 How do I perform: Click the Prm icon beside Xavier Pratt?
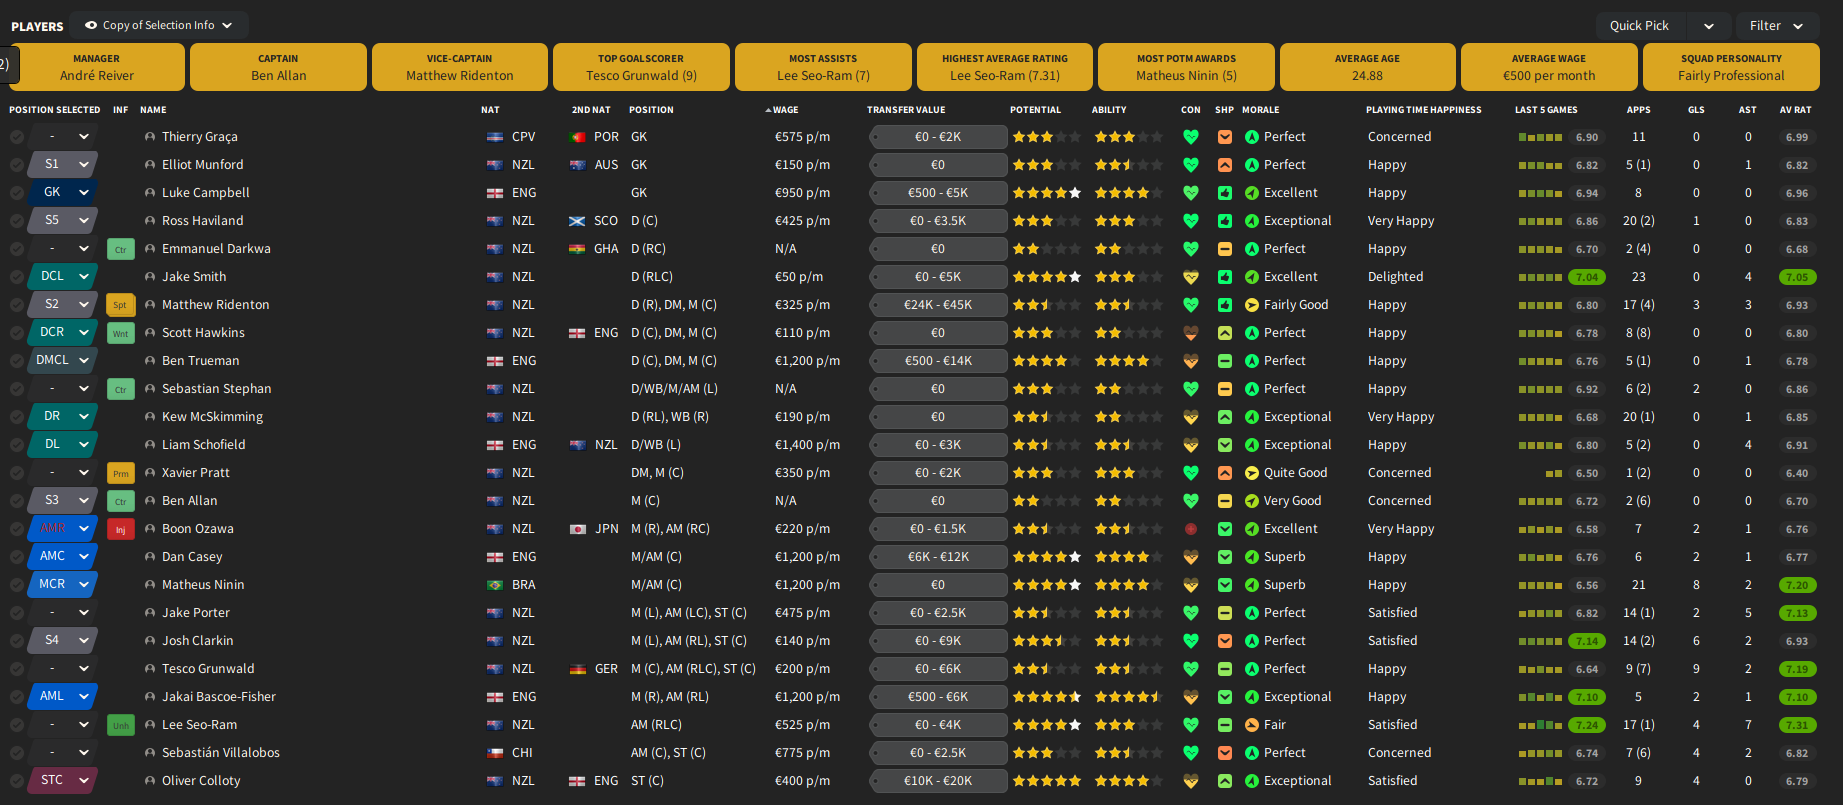pyautogui.click(x=120, y=473)
